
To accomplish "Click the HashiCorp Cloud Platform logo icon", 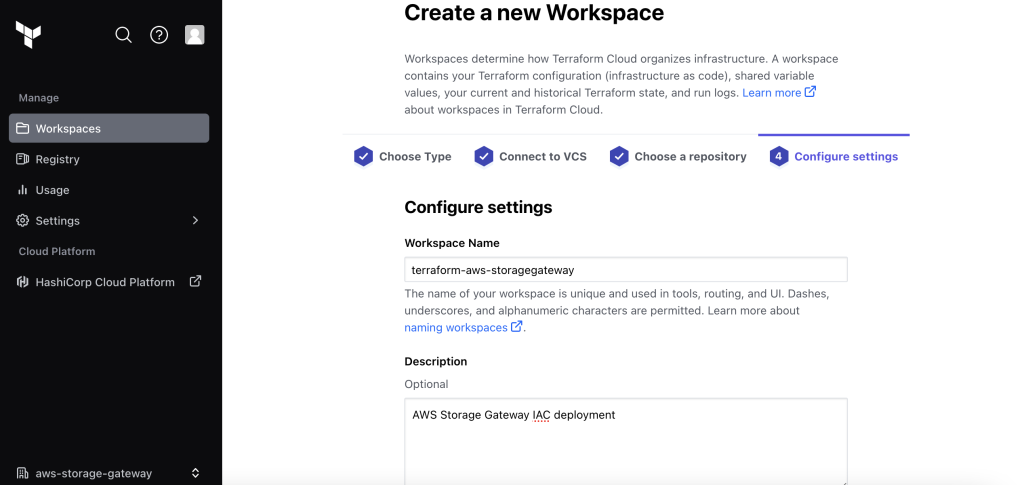I will (x=23, y=282).
